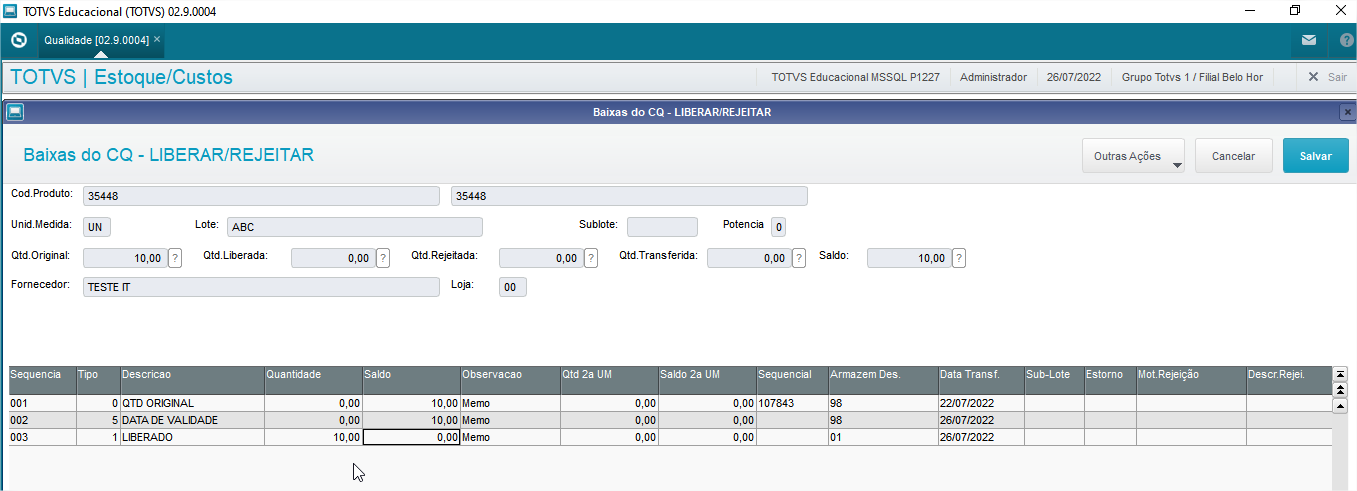Open the mail messages icon
The image size is (1357, 491).
click(x=1309, y=40)
